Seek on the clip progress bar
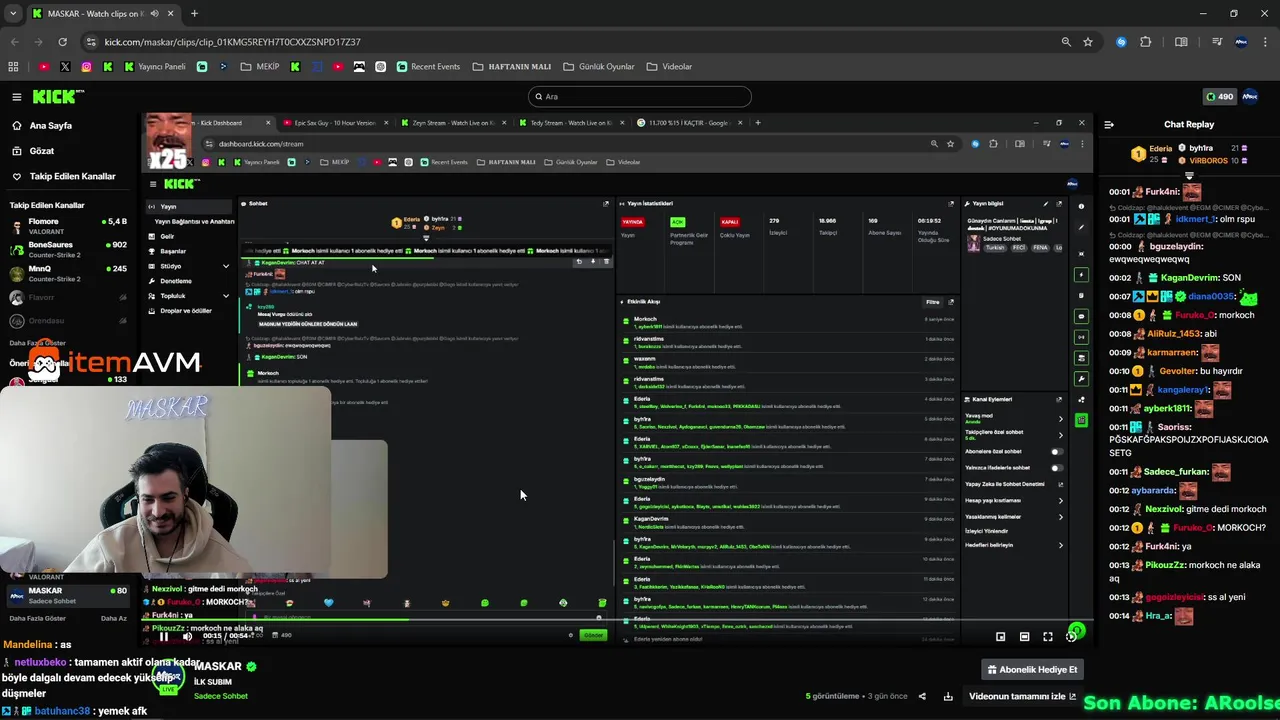Screen dimensions: 1280x720 618,620
